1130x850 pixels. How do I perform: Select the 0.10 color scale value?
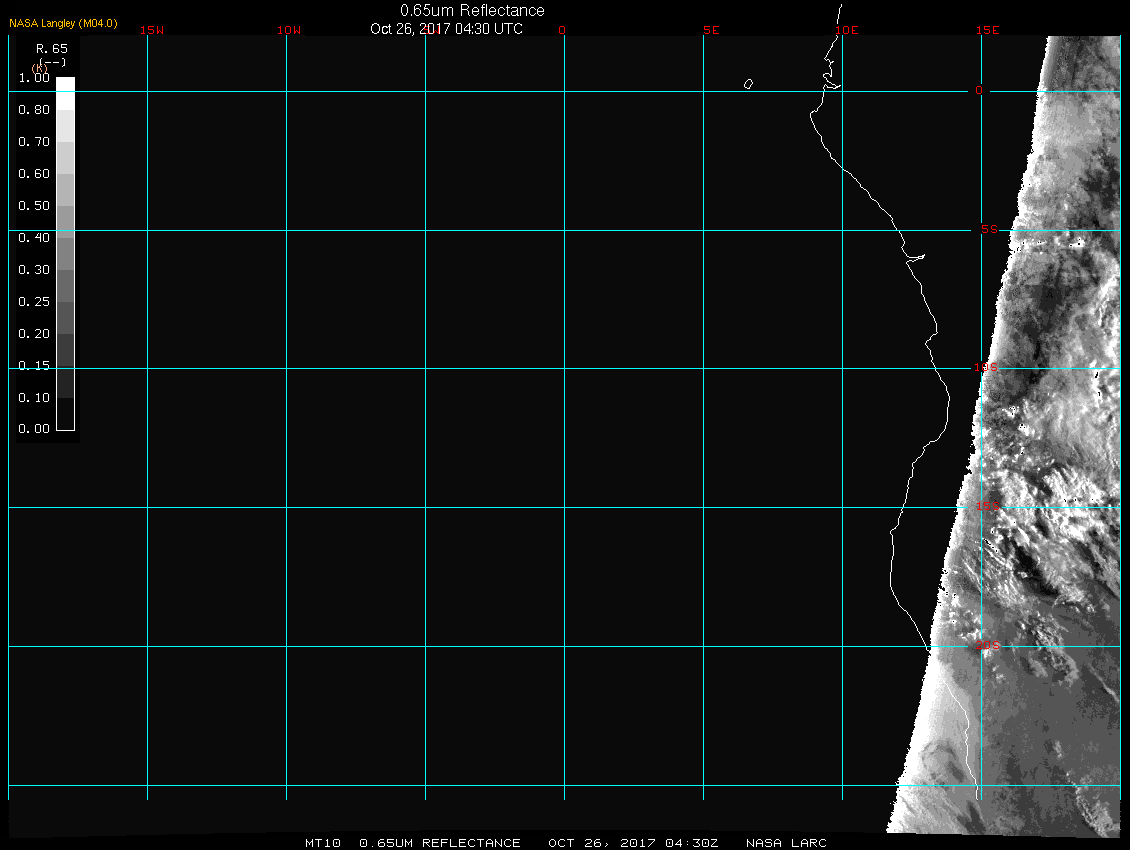coord(34,397)
